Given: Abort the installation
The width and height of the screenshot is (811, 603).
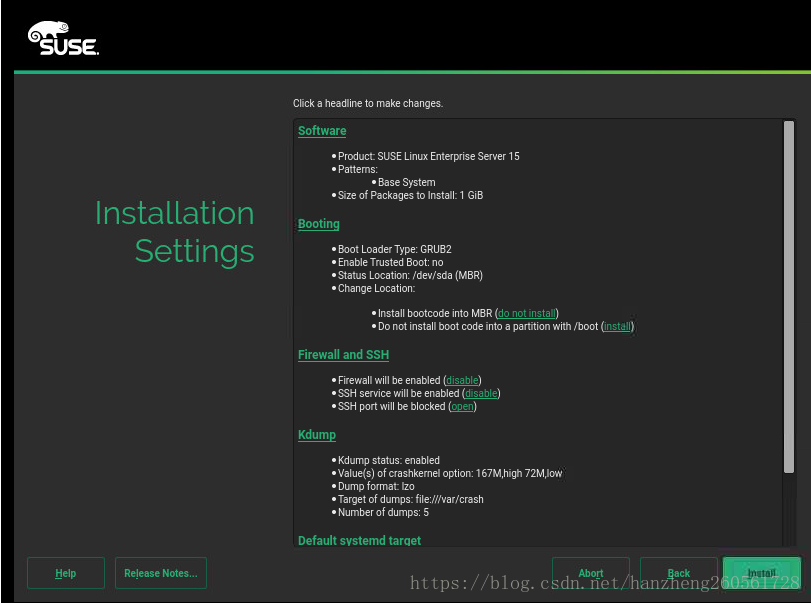Looking at the screenshot, I should 591,573.
